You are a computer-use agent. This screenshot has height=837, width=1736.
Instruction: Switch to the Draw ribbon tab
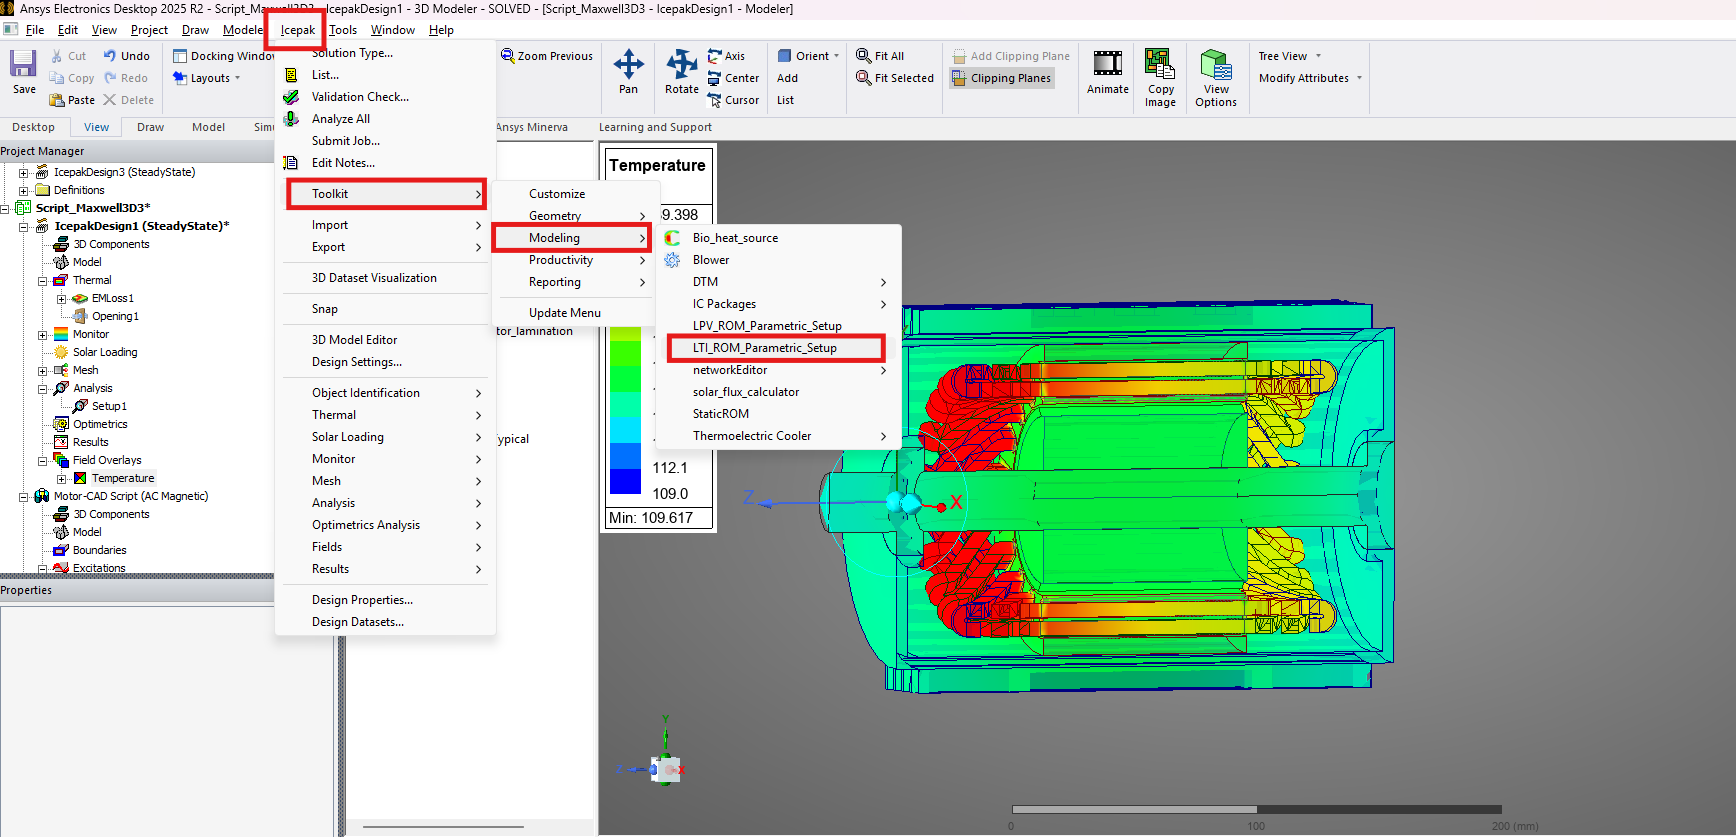tap(150, 127)
